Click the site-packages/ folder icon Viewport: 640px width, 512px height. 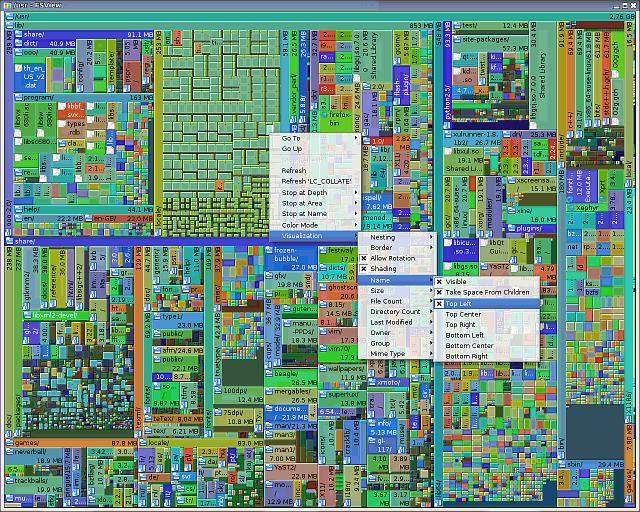[x=457, y=40]
